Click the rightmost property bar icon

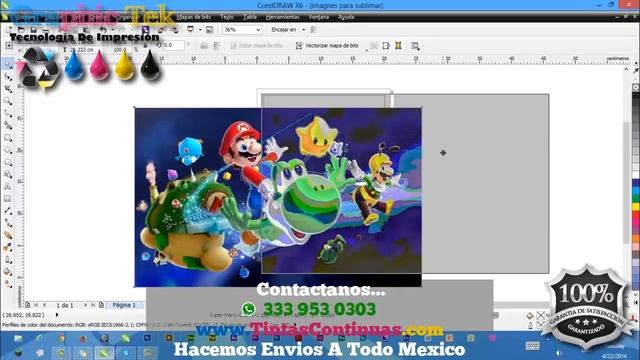pos(415,46)
